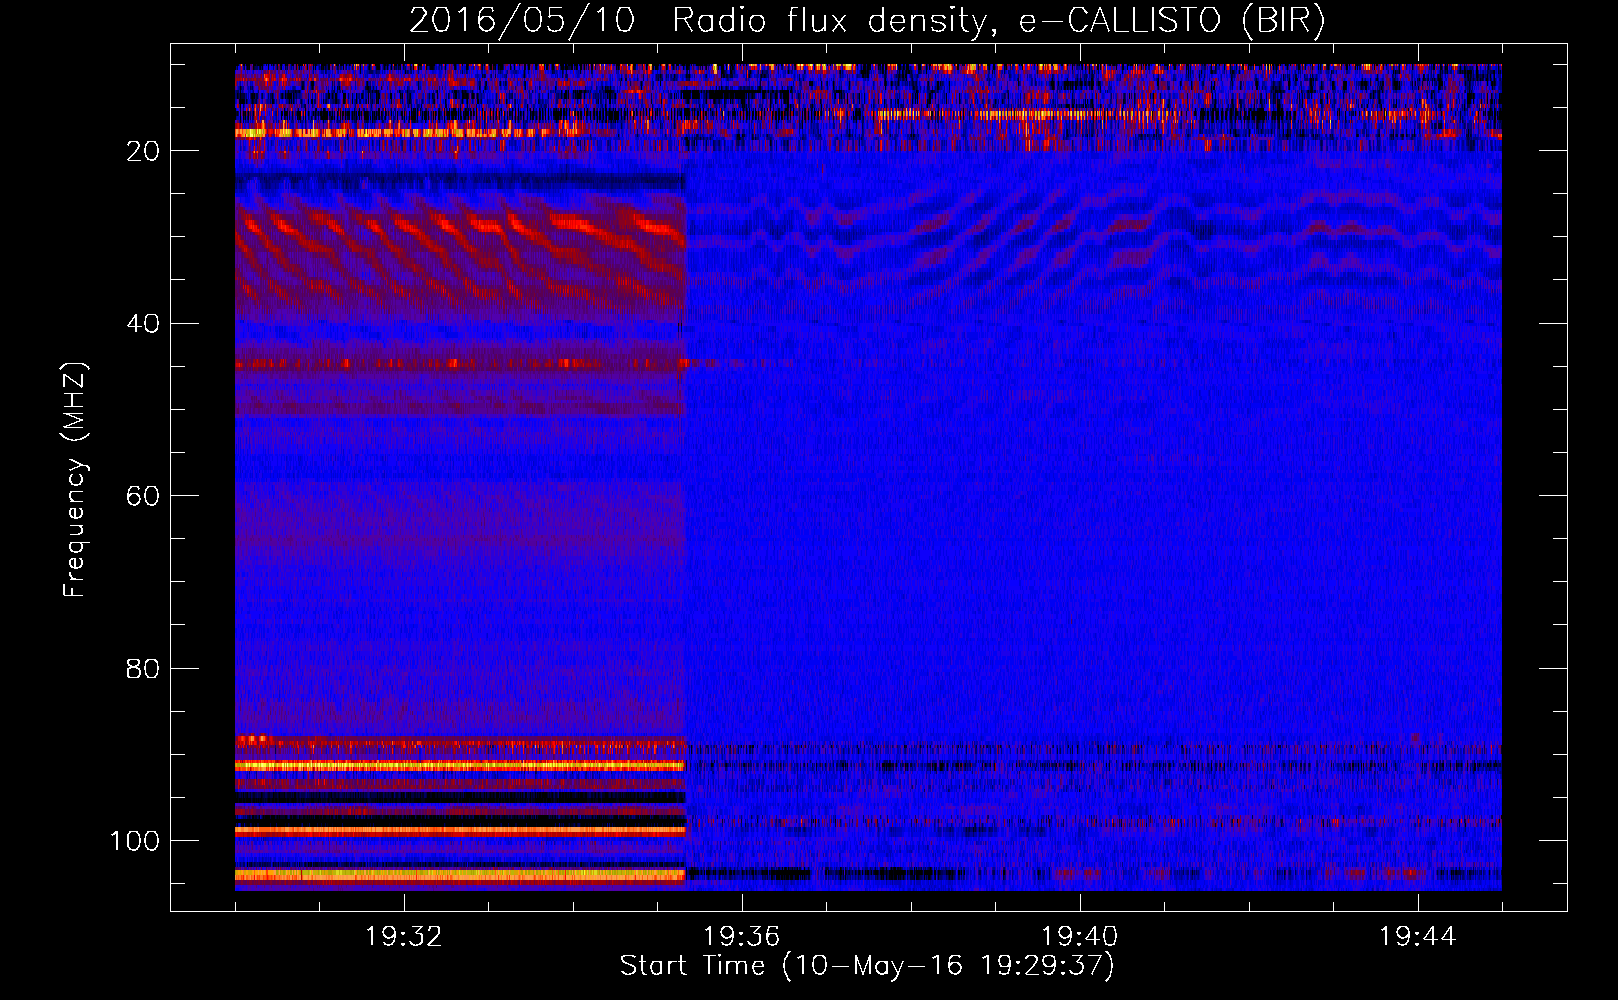Viewport: 1618px width, 1000px height.
Task: Select the 'Frequency (MHZ)' y-axis label
Action: tap(75, 480)
